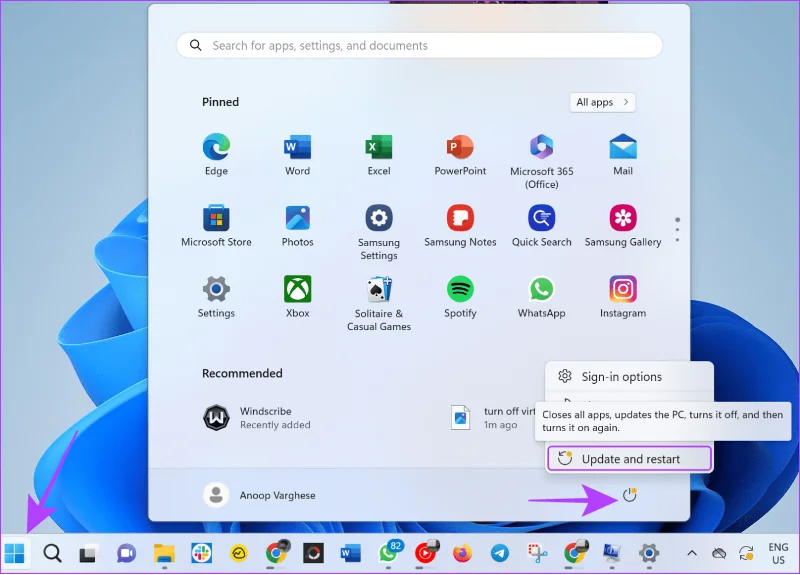Screen dimensions: 800x575
Task: Open Snipping Tool on the taskbar
Action: tap(537, 553)
